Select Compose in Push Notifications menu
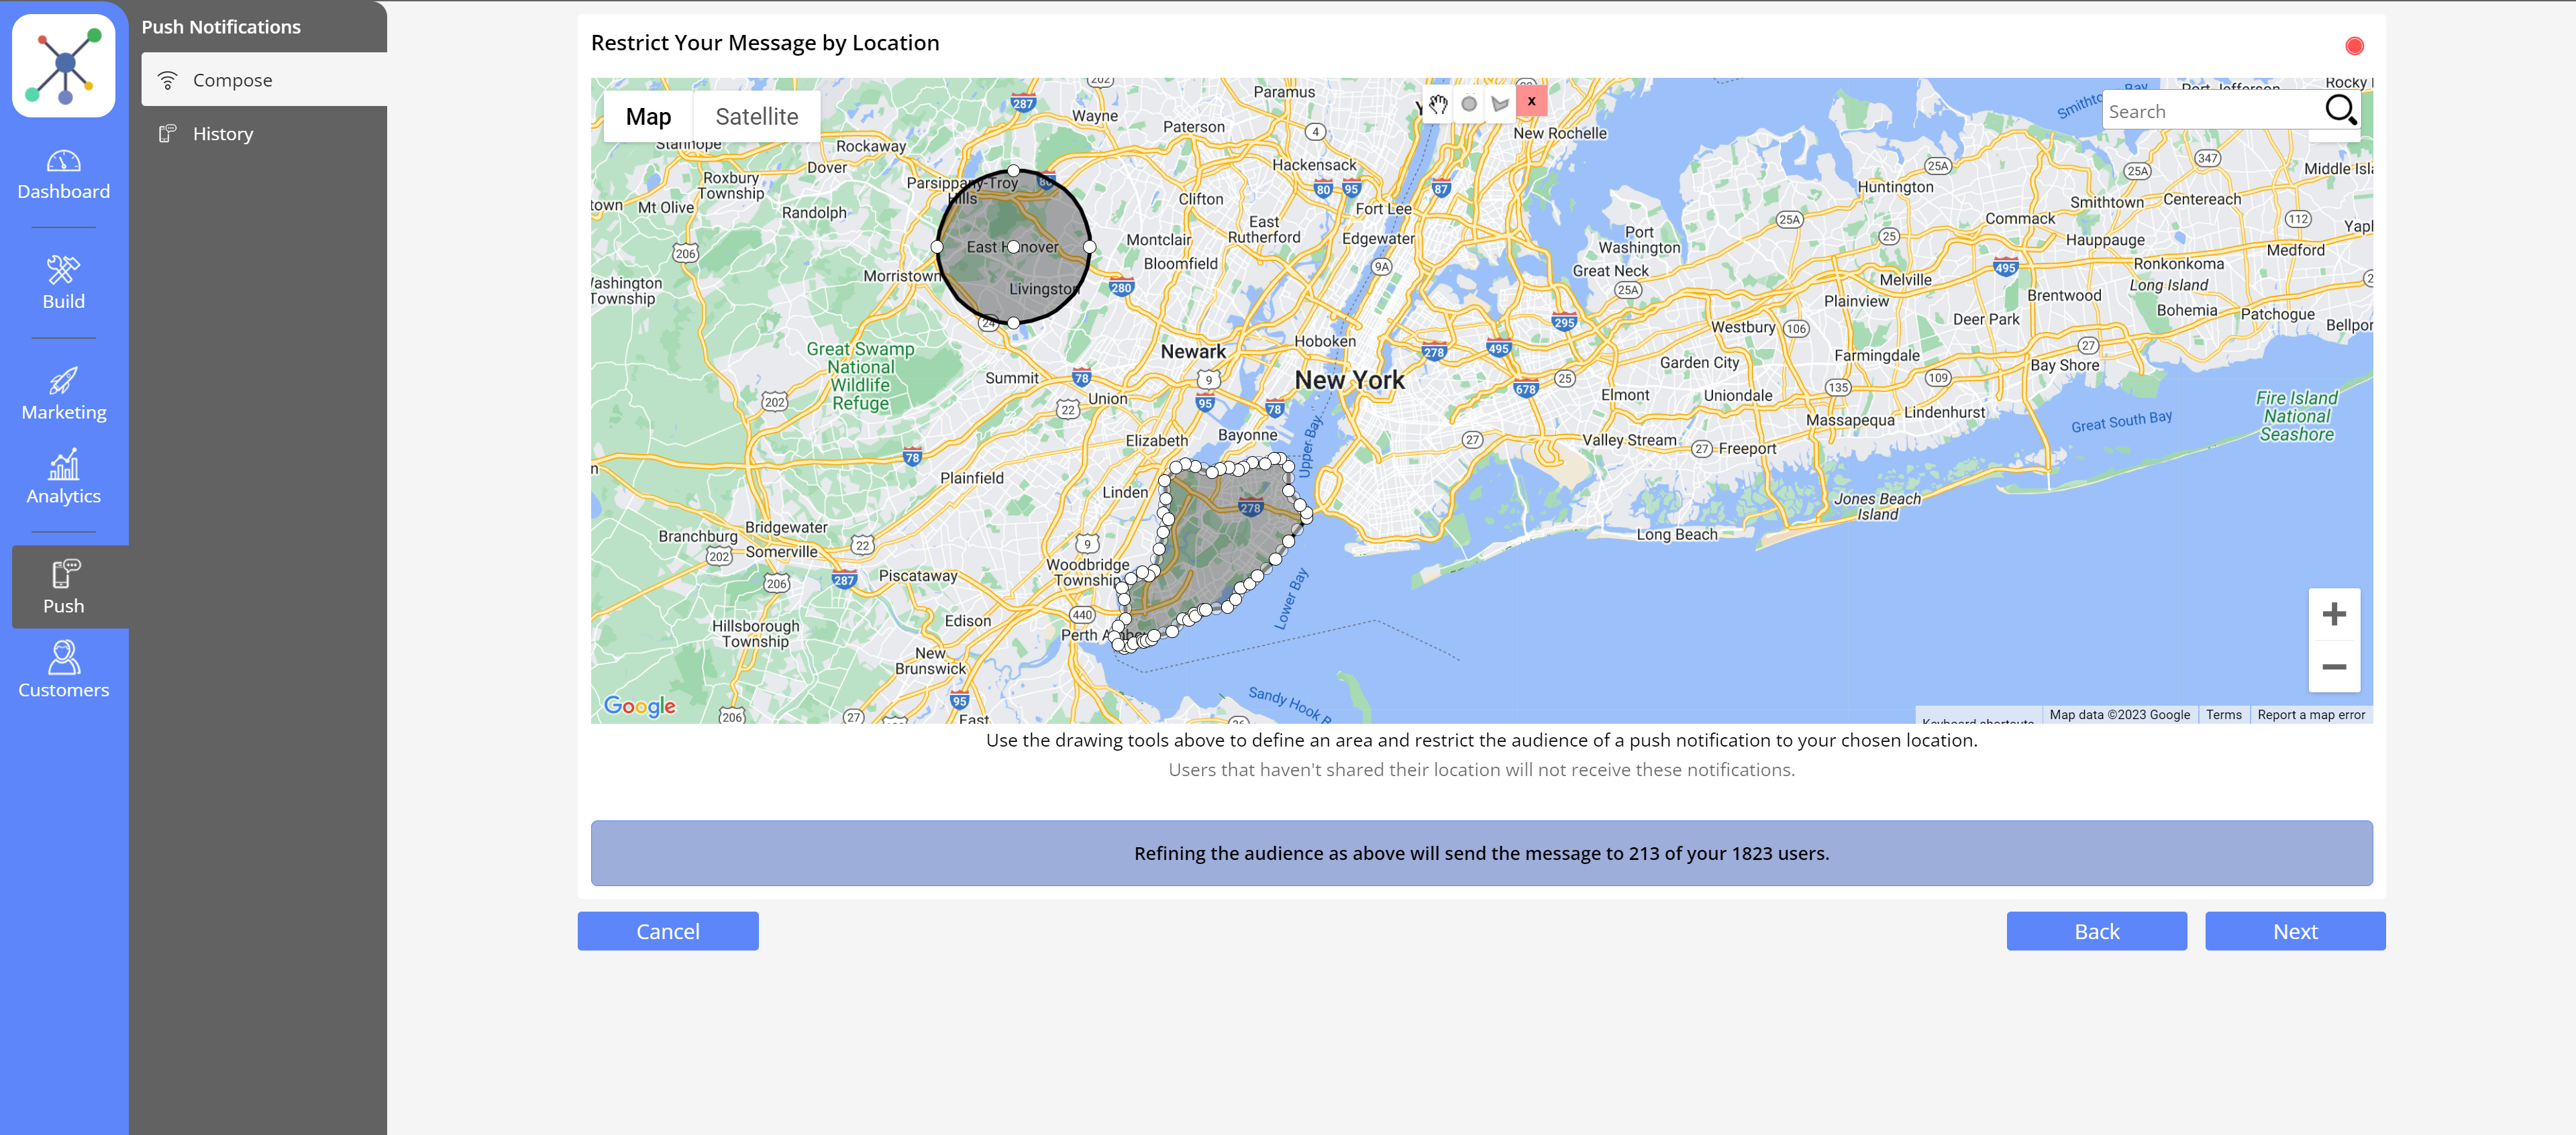 232,80
